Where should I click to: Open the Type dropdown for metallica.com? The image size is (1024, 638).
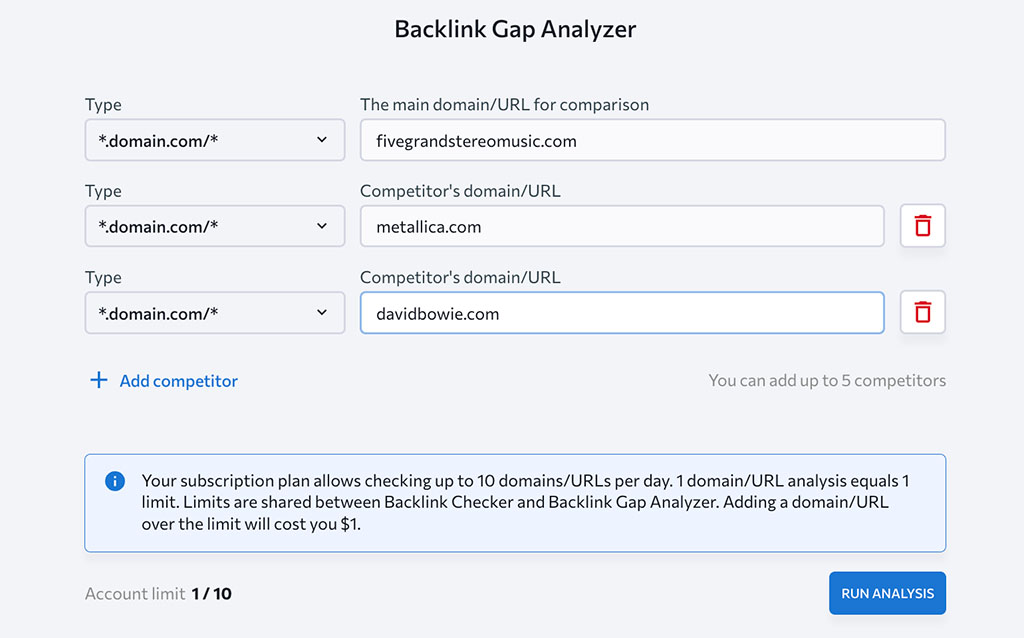[x=214, y=226]
